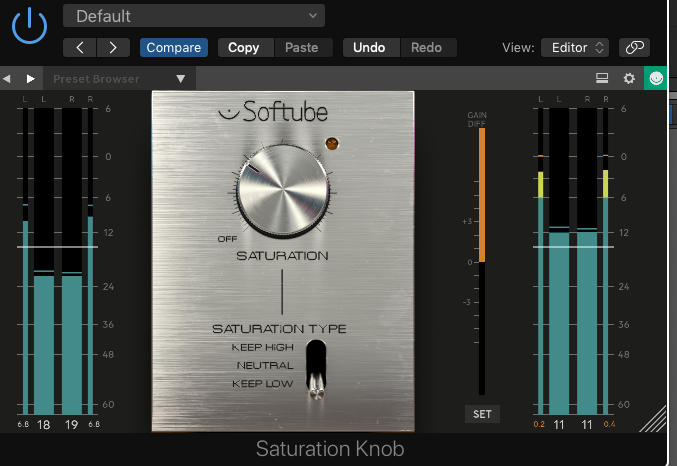Click the Copy button
Screen dimensions: 677x466
244,48
